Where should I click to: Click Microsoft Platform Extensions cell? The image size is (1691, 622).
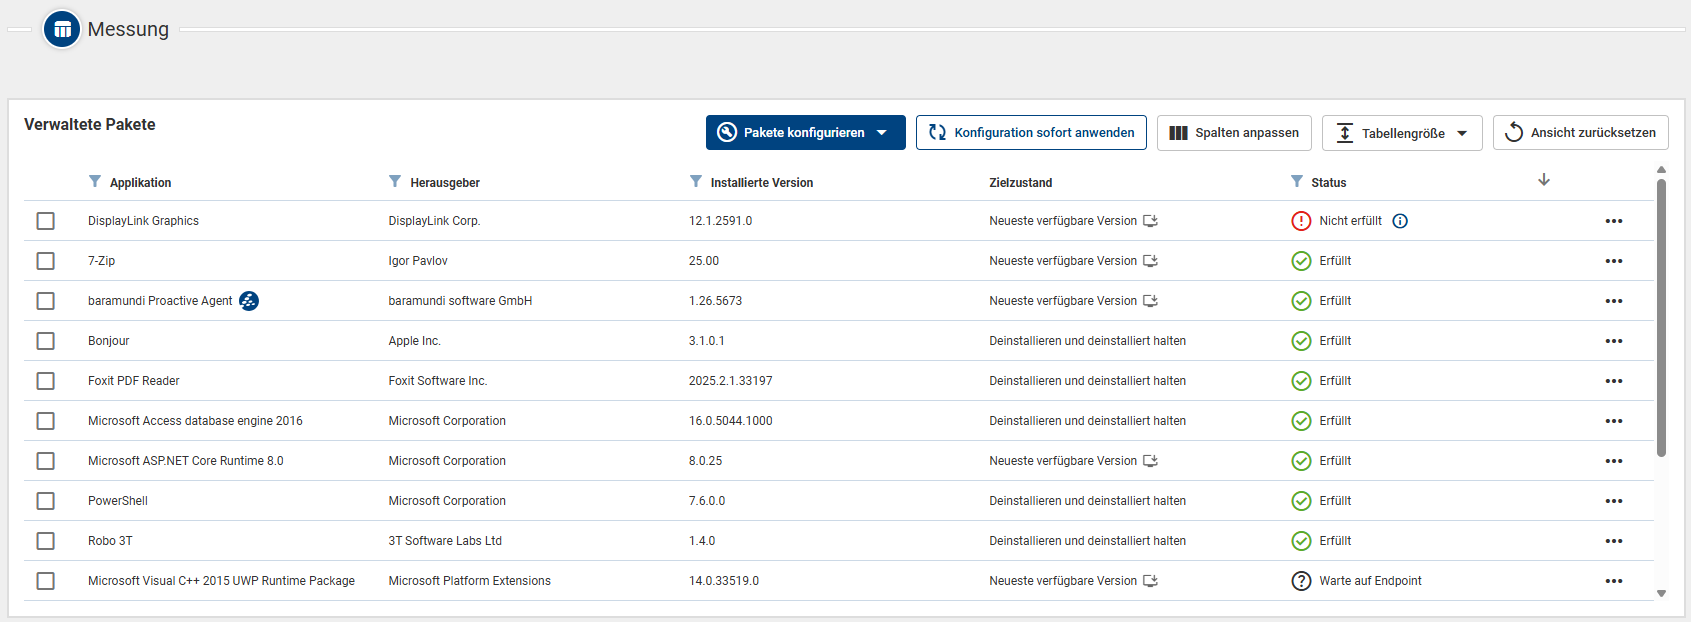click(x=469, y=581)
